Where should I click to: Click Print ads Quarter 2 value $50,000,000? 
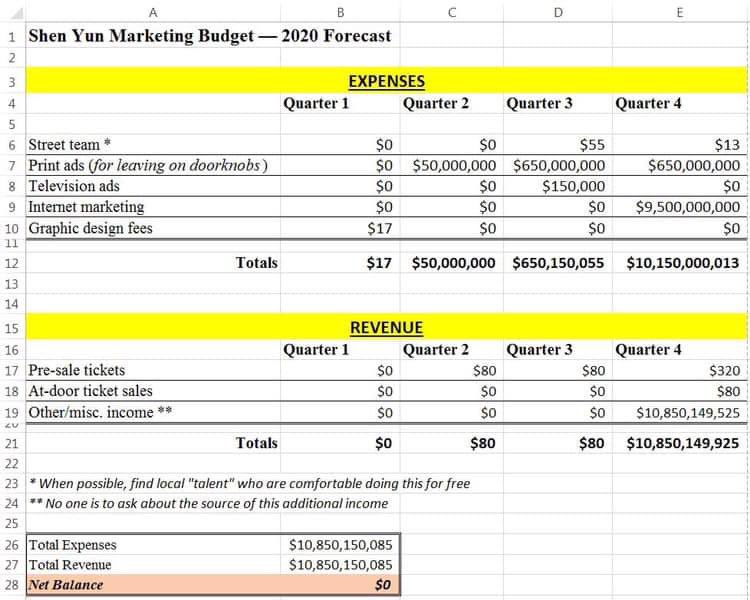454,166
